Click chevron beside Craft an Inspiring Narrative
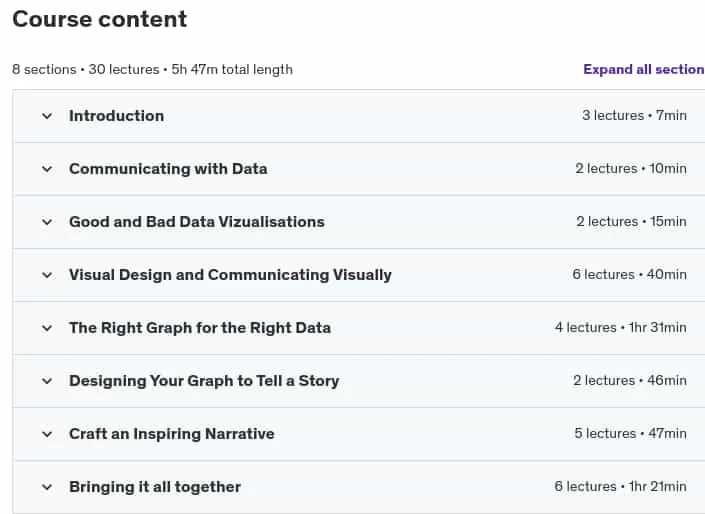Viewport: 705px width, 514px height. tap(47, 434)
